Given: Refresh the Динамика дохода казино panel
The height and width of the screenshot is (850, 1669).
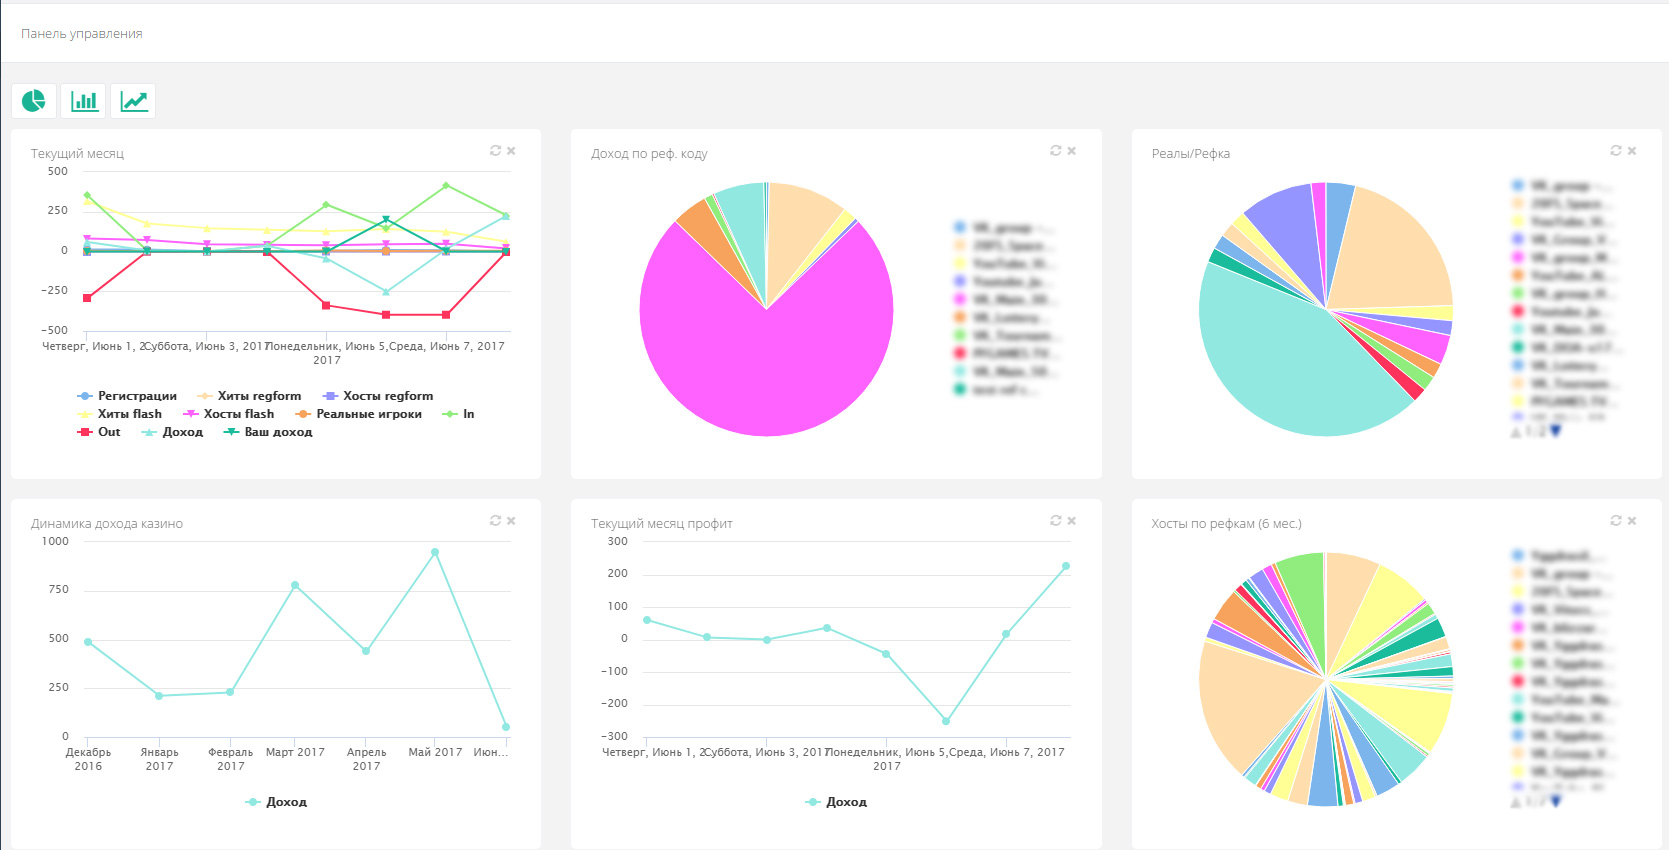Looking at the screenshot, I should coord(495,521).
